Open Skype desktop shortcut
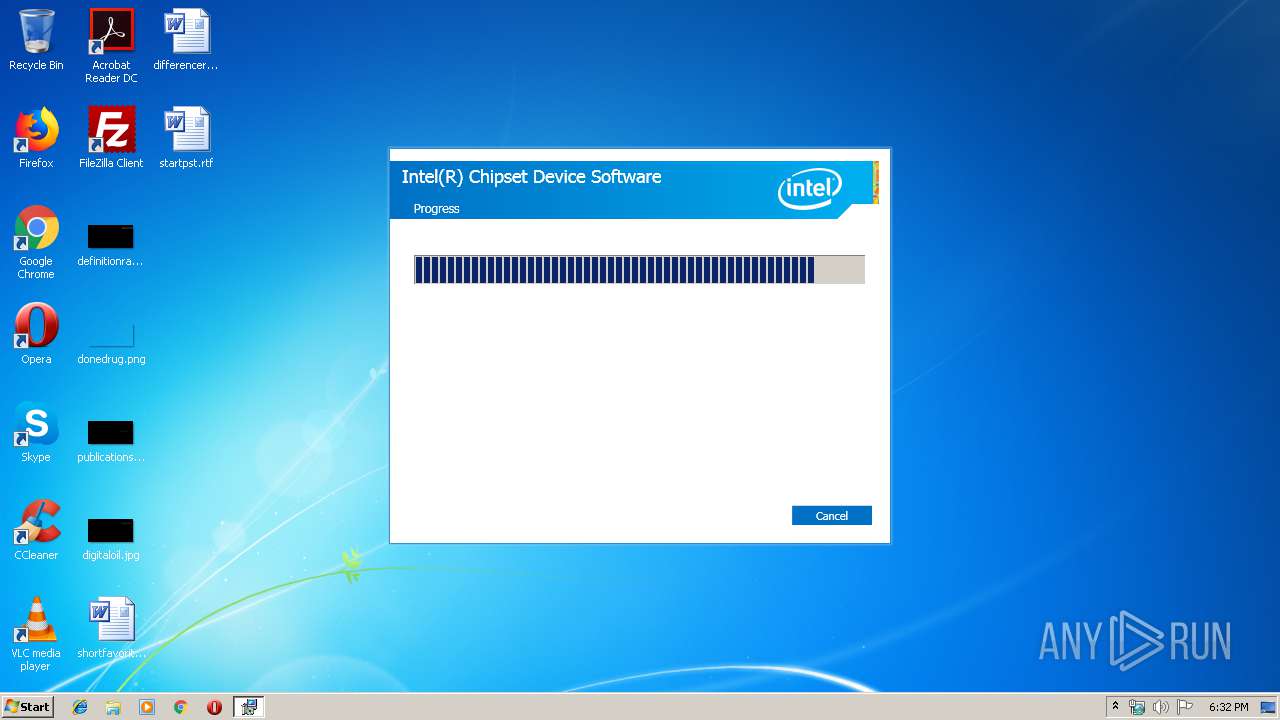This screenshot has width=1280, height=720. click(36, 432)
